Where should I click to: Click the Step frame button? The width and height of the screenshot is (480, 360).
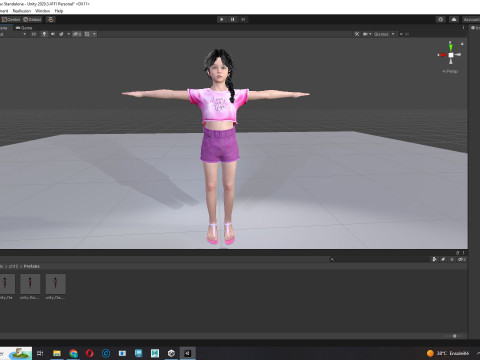tap(243, 19)
